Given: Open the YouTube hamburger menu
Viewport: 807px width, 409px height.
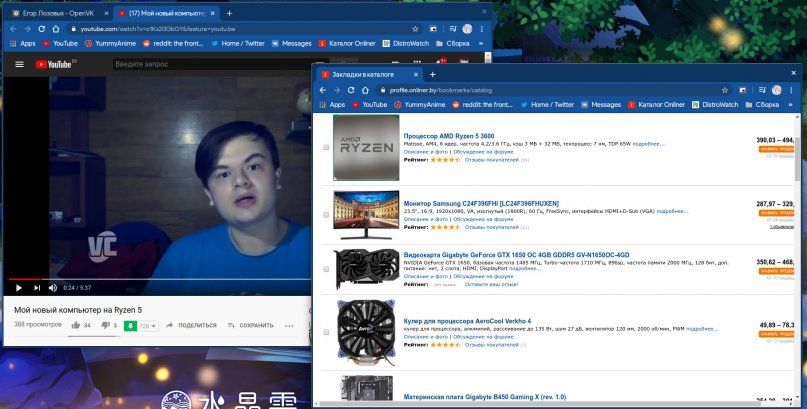Looking at the screenshot, I should pos(18,64).
